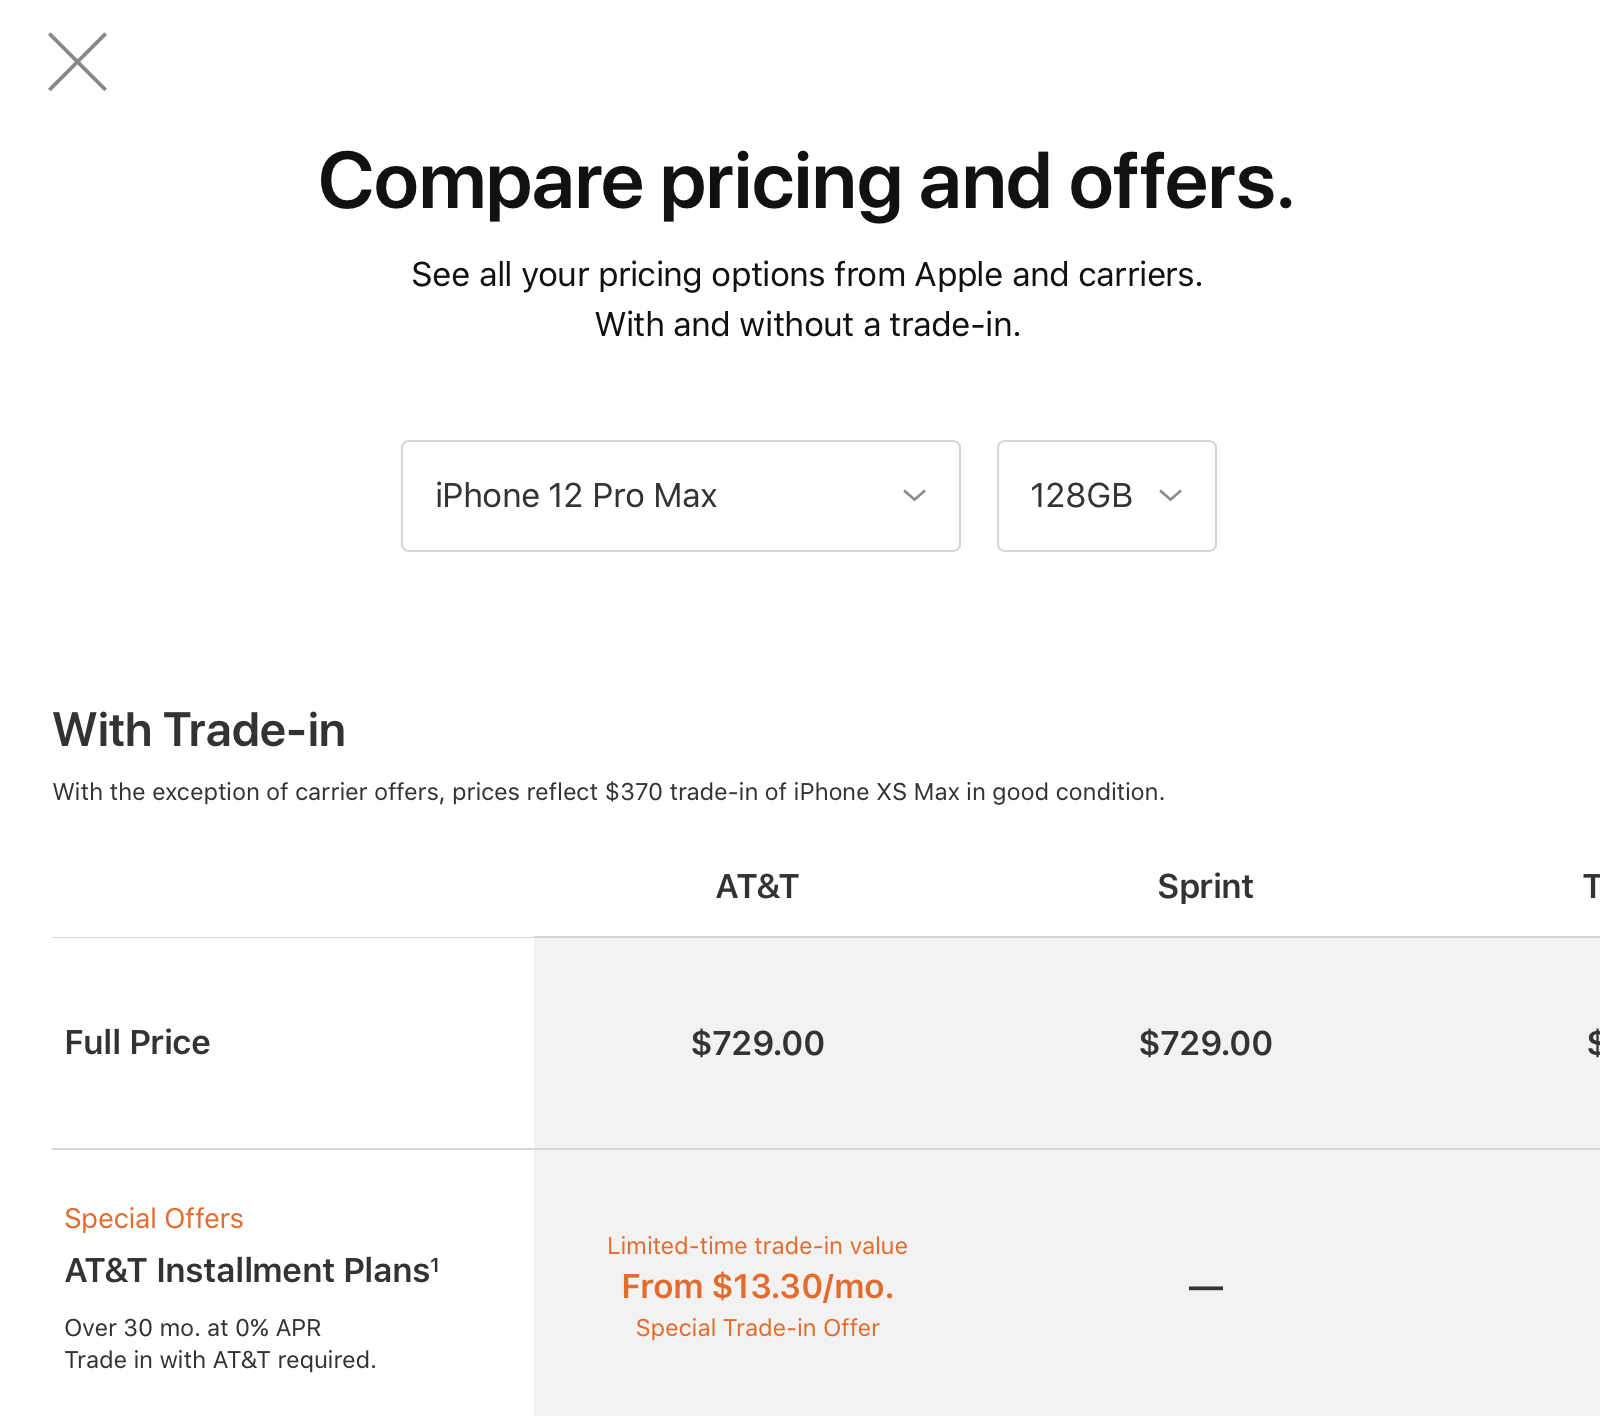Click the With Trade-in section heading

pyautogui.click(x=199, y=730)
